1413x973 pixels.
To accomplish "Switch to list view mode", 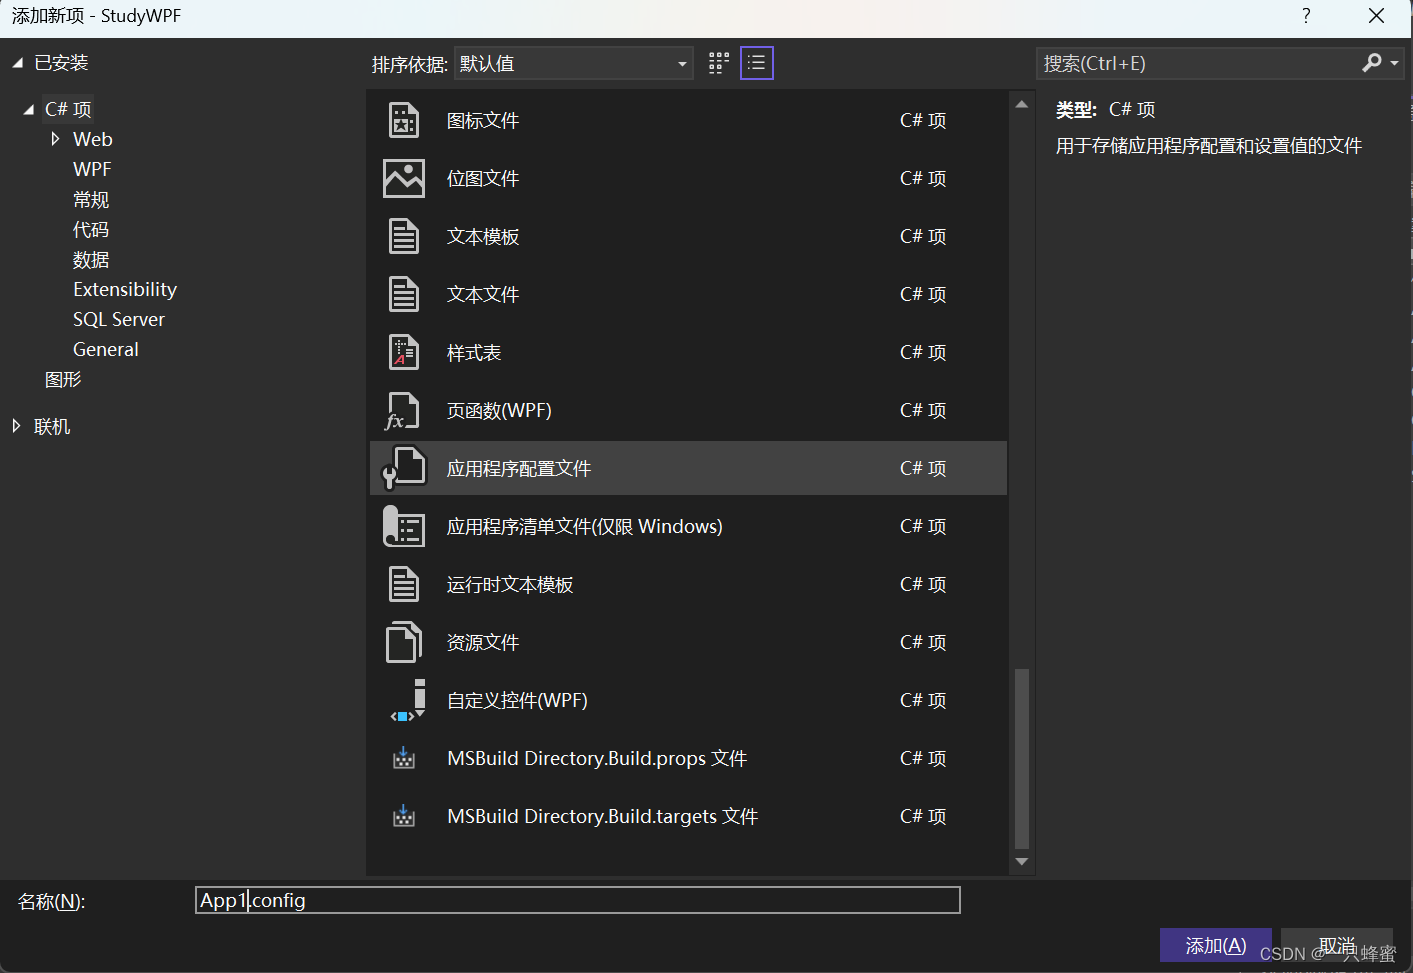I will tap(757, 62).
